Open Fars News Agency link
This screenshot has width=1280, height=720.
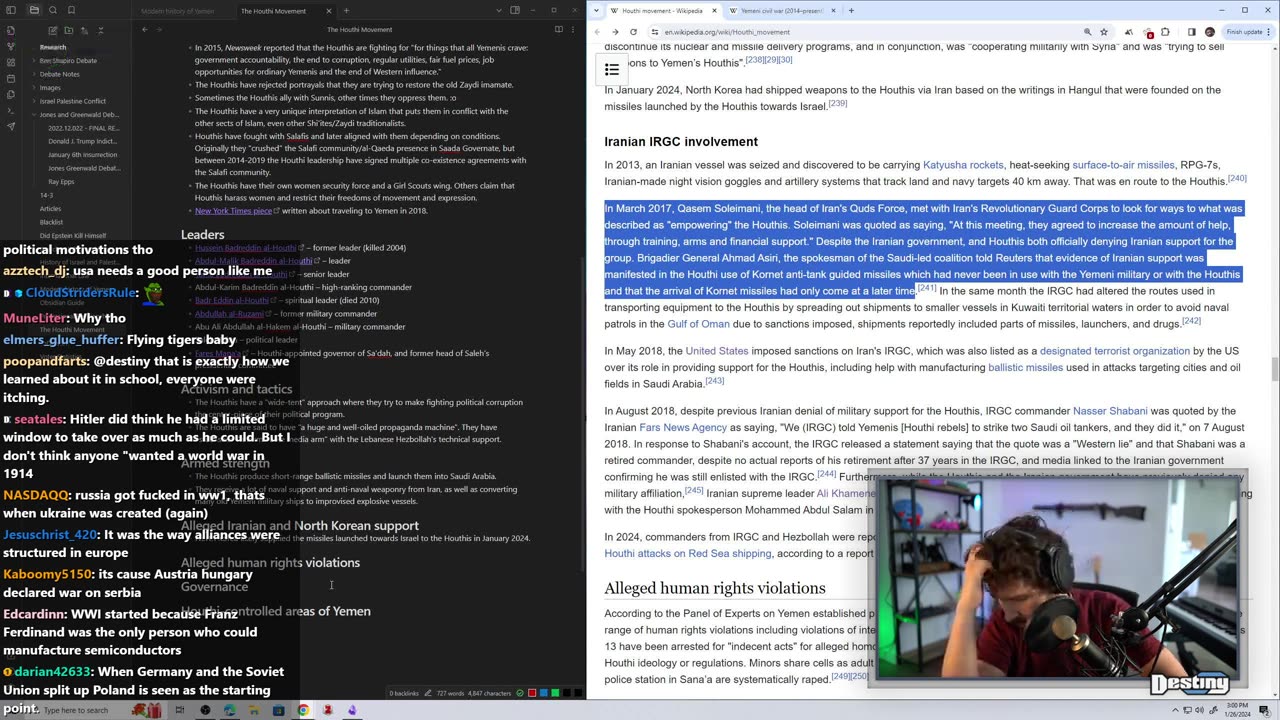tap(683, 427)
